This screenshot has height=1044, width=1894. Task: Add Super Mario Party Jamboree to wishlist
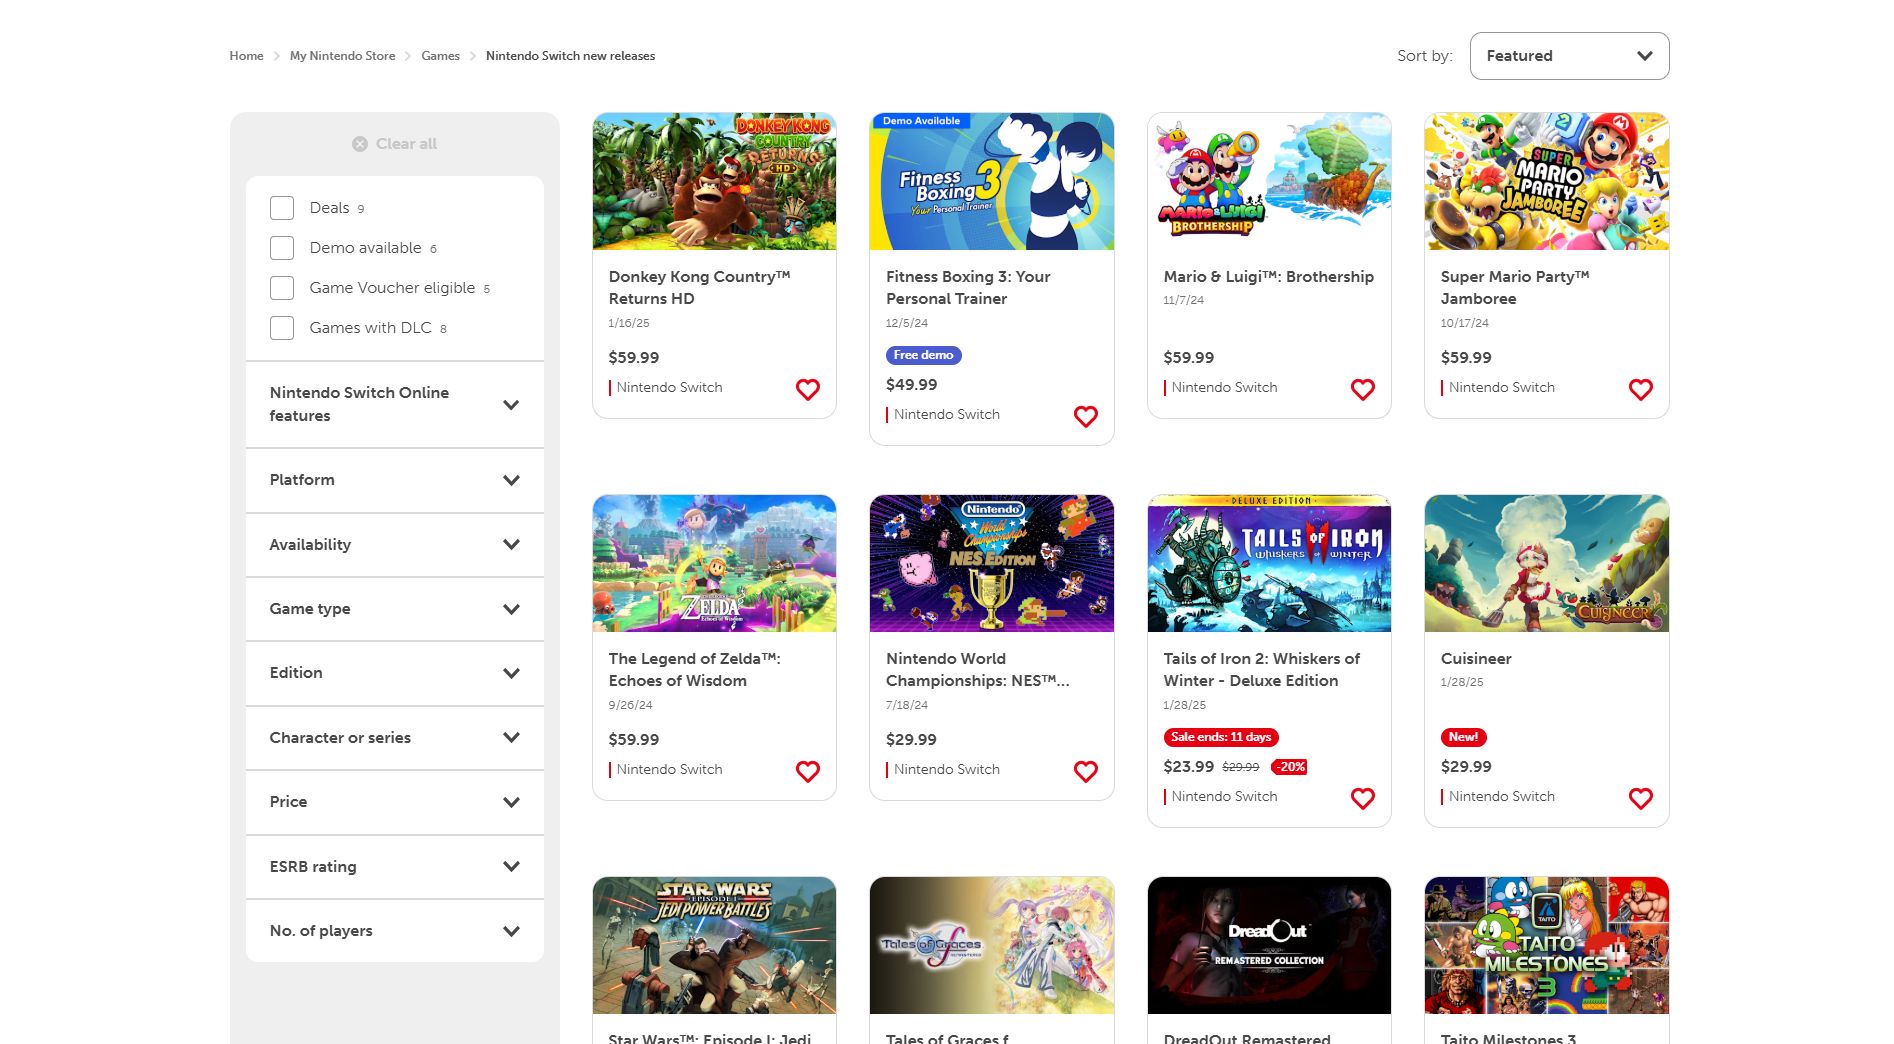click(1639, 390)
